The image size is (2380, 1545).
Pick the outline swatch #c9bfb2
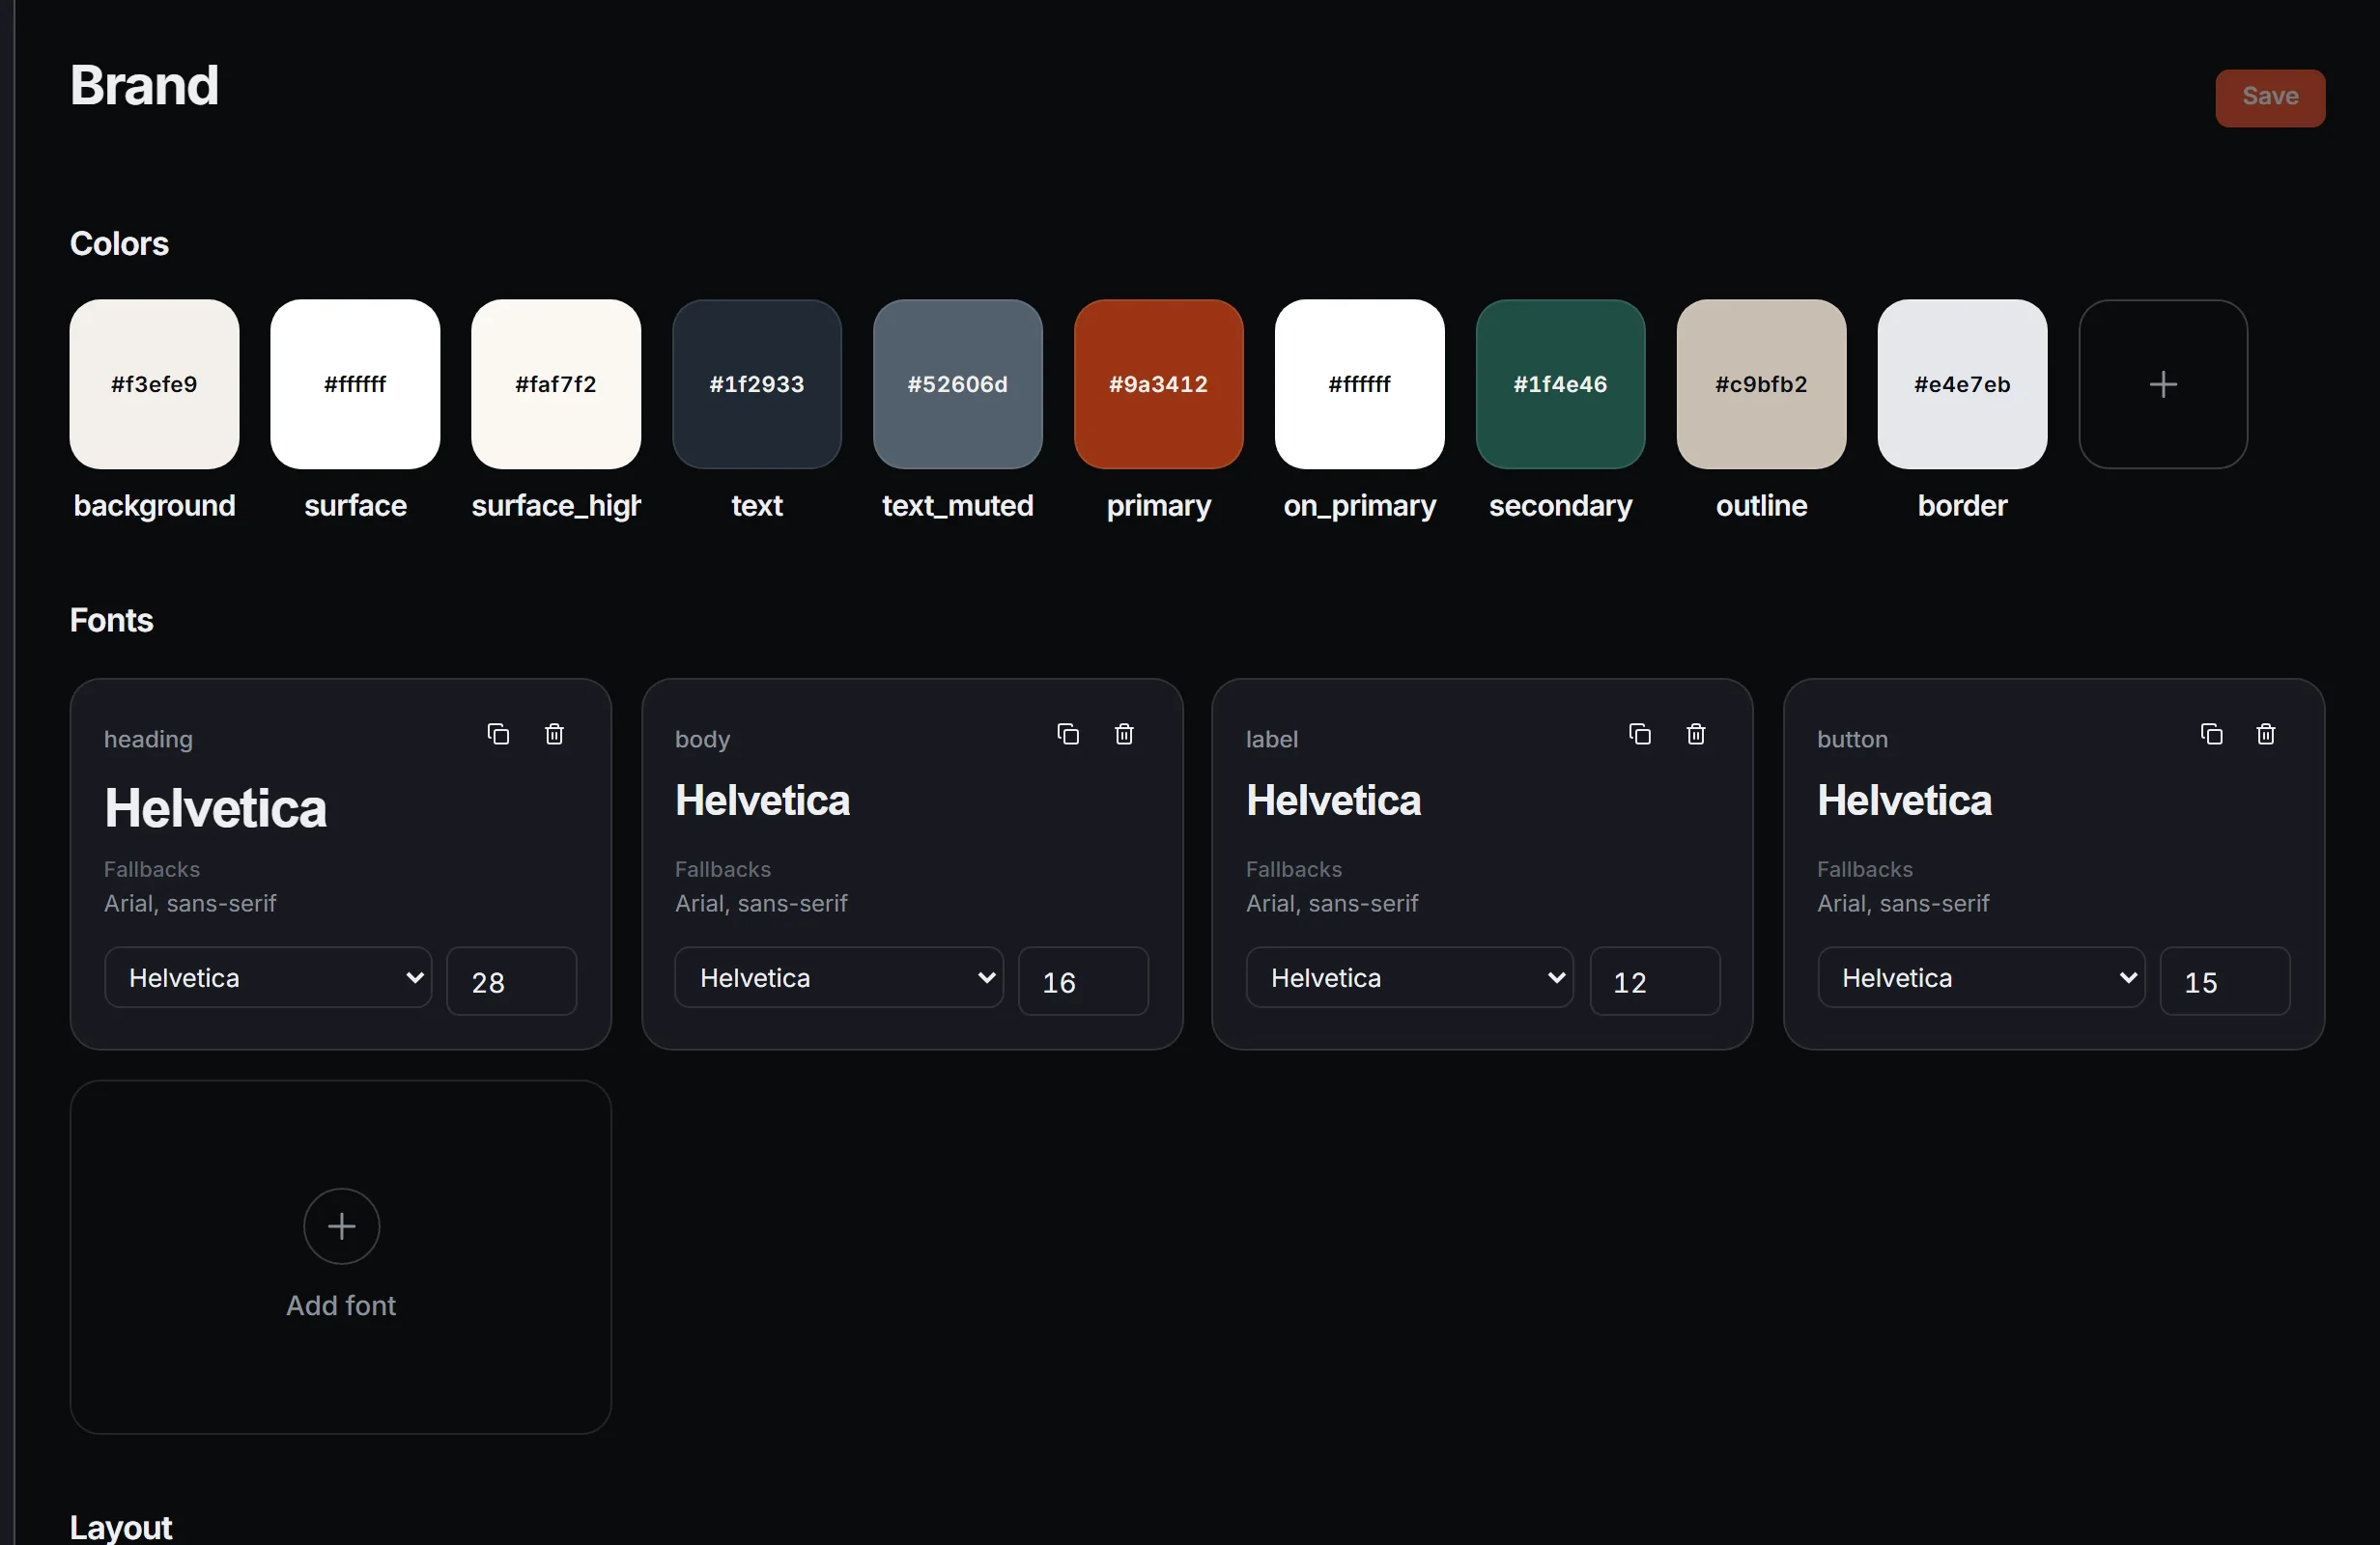tap(1762, 384)
